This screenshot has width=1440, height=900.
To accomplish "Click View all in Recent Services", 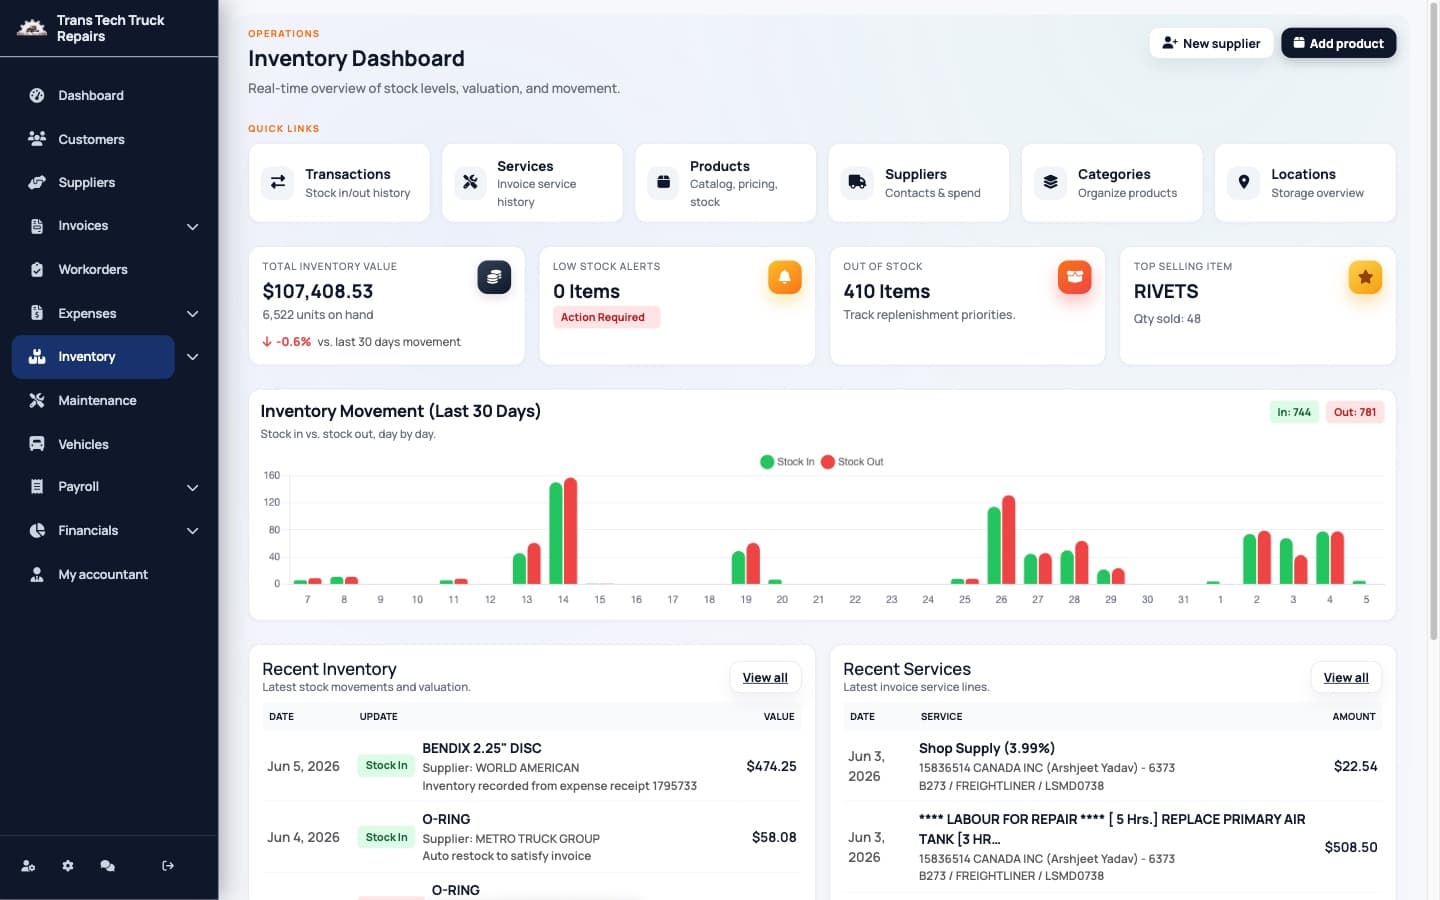I will [x=1346, y=678].
